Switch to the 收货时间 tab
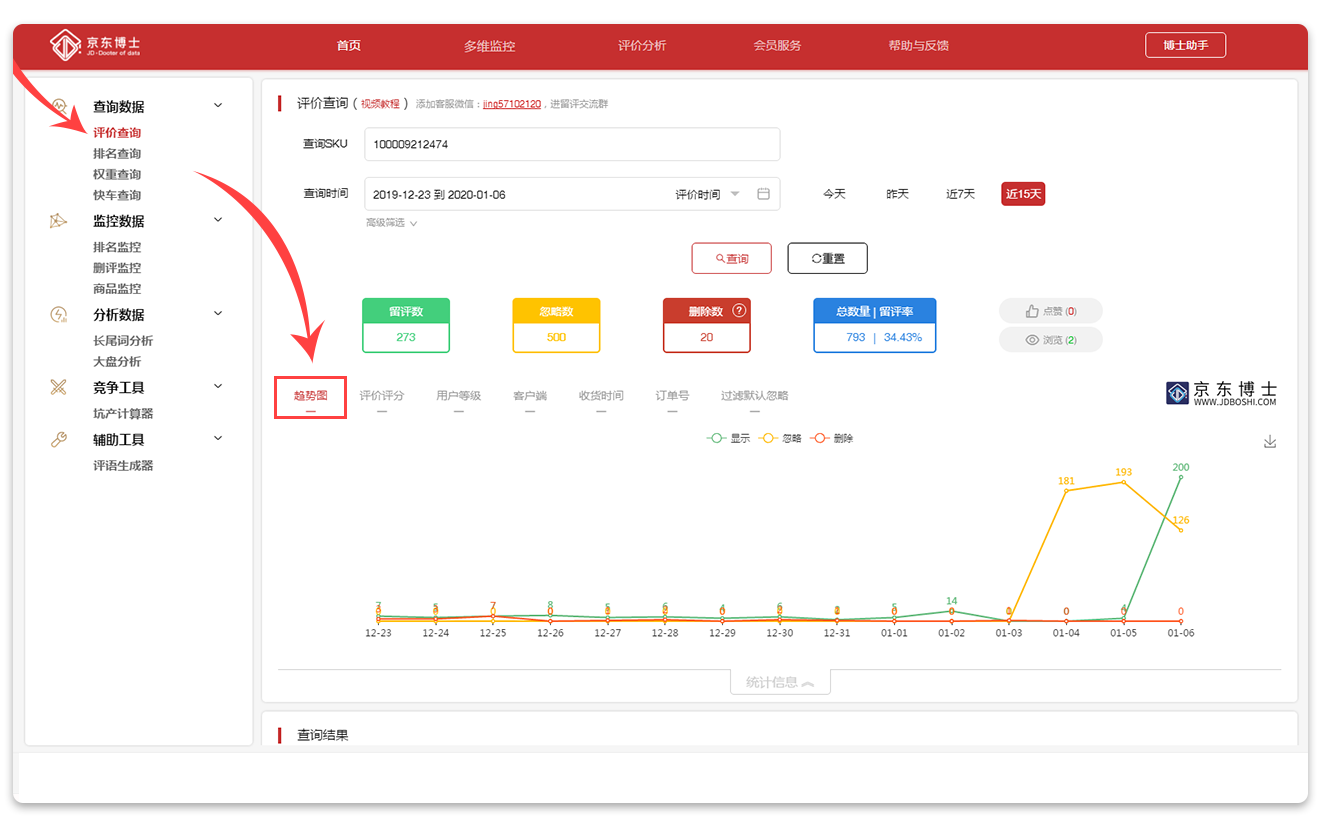Image resolution: width=1320 pixels, height=830 pixels. [x=601, y=396]
